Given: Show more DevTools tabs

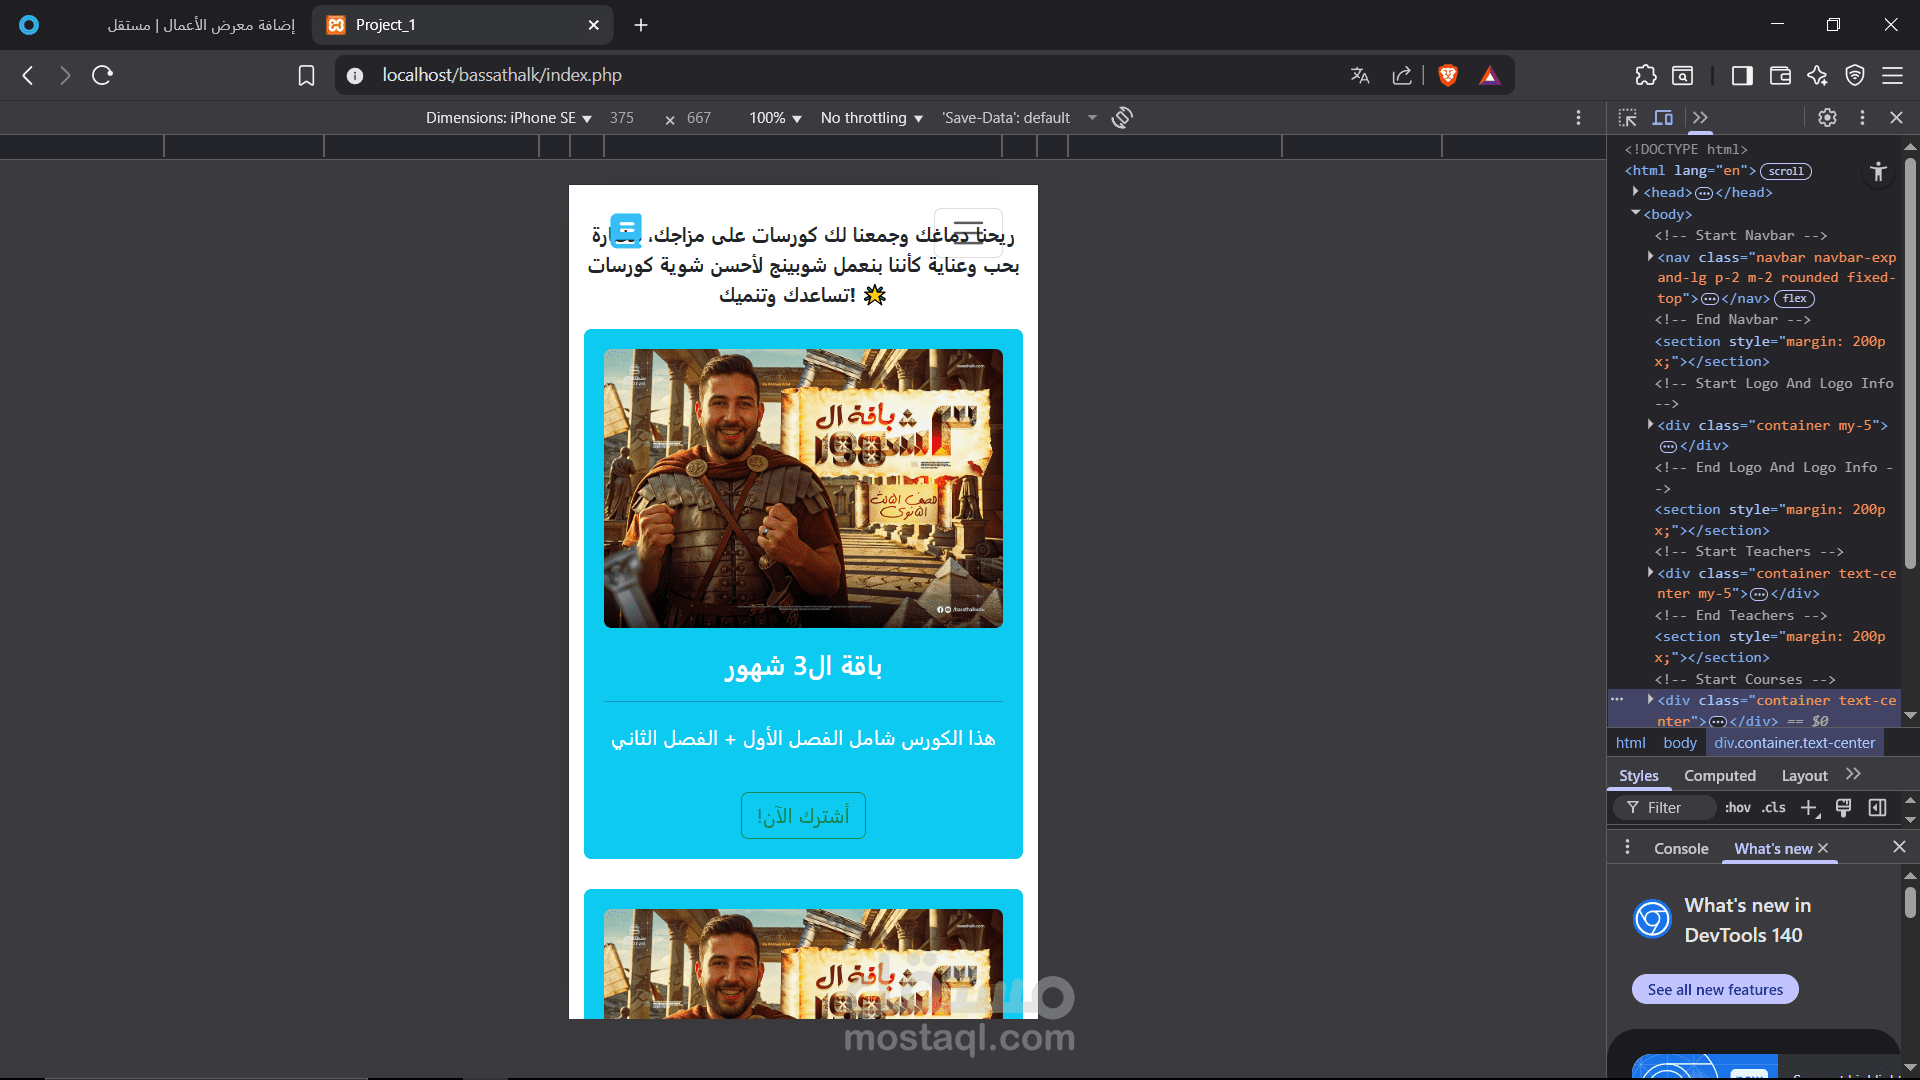Looking at the screenshot, I should point(1700,118).
